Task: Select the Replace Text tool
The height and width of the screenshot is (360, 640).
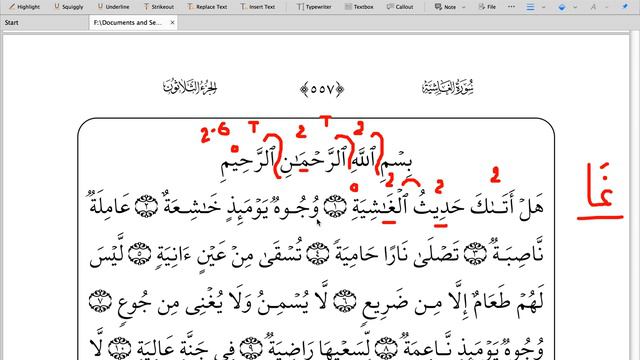Action: (x=207, y=7)
